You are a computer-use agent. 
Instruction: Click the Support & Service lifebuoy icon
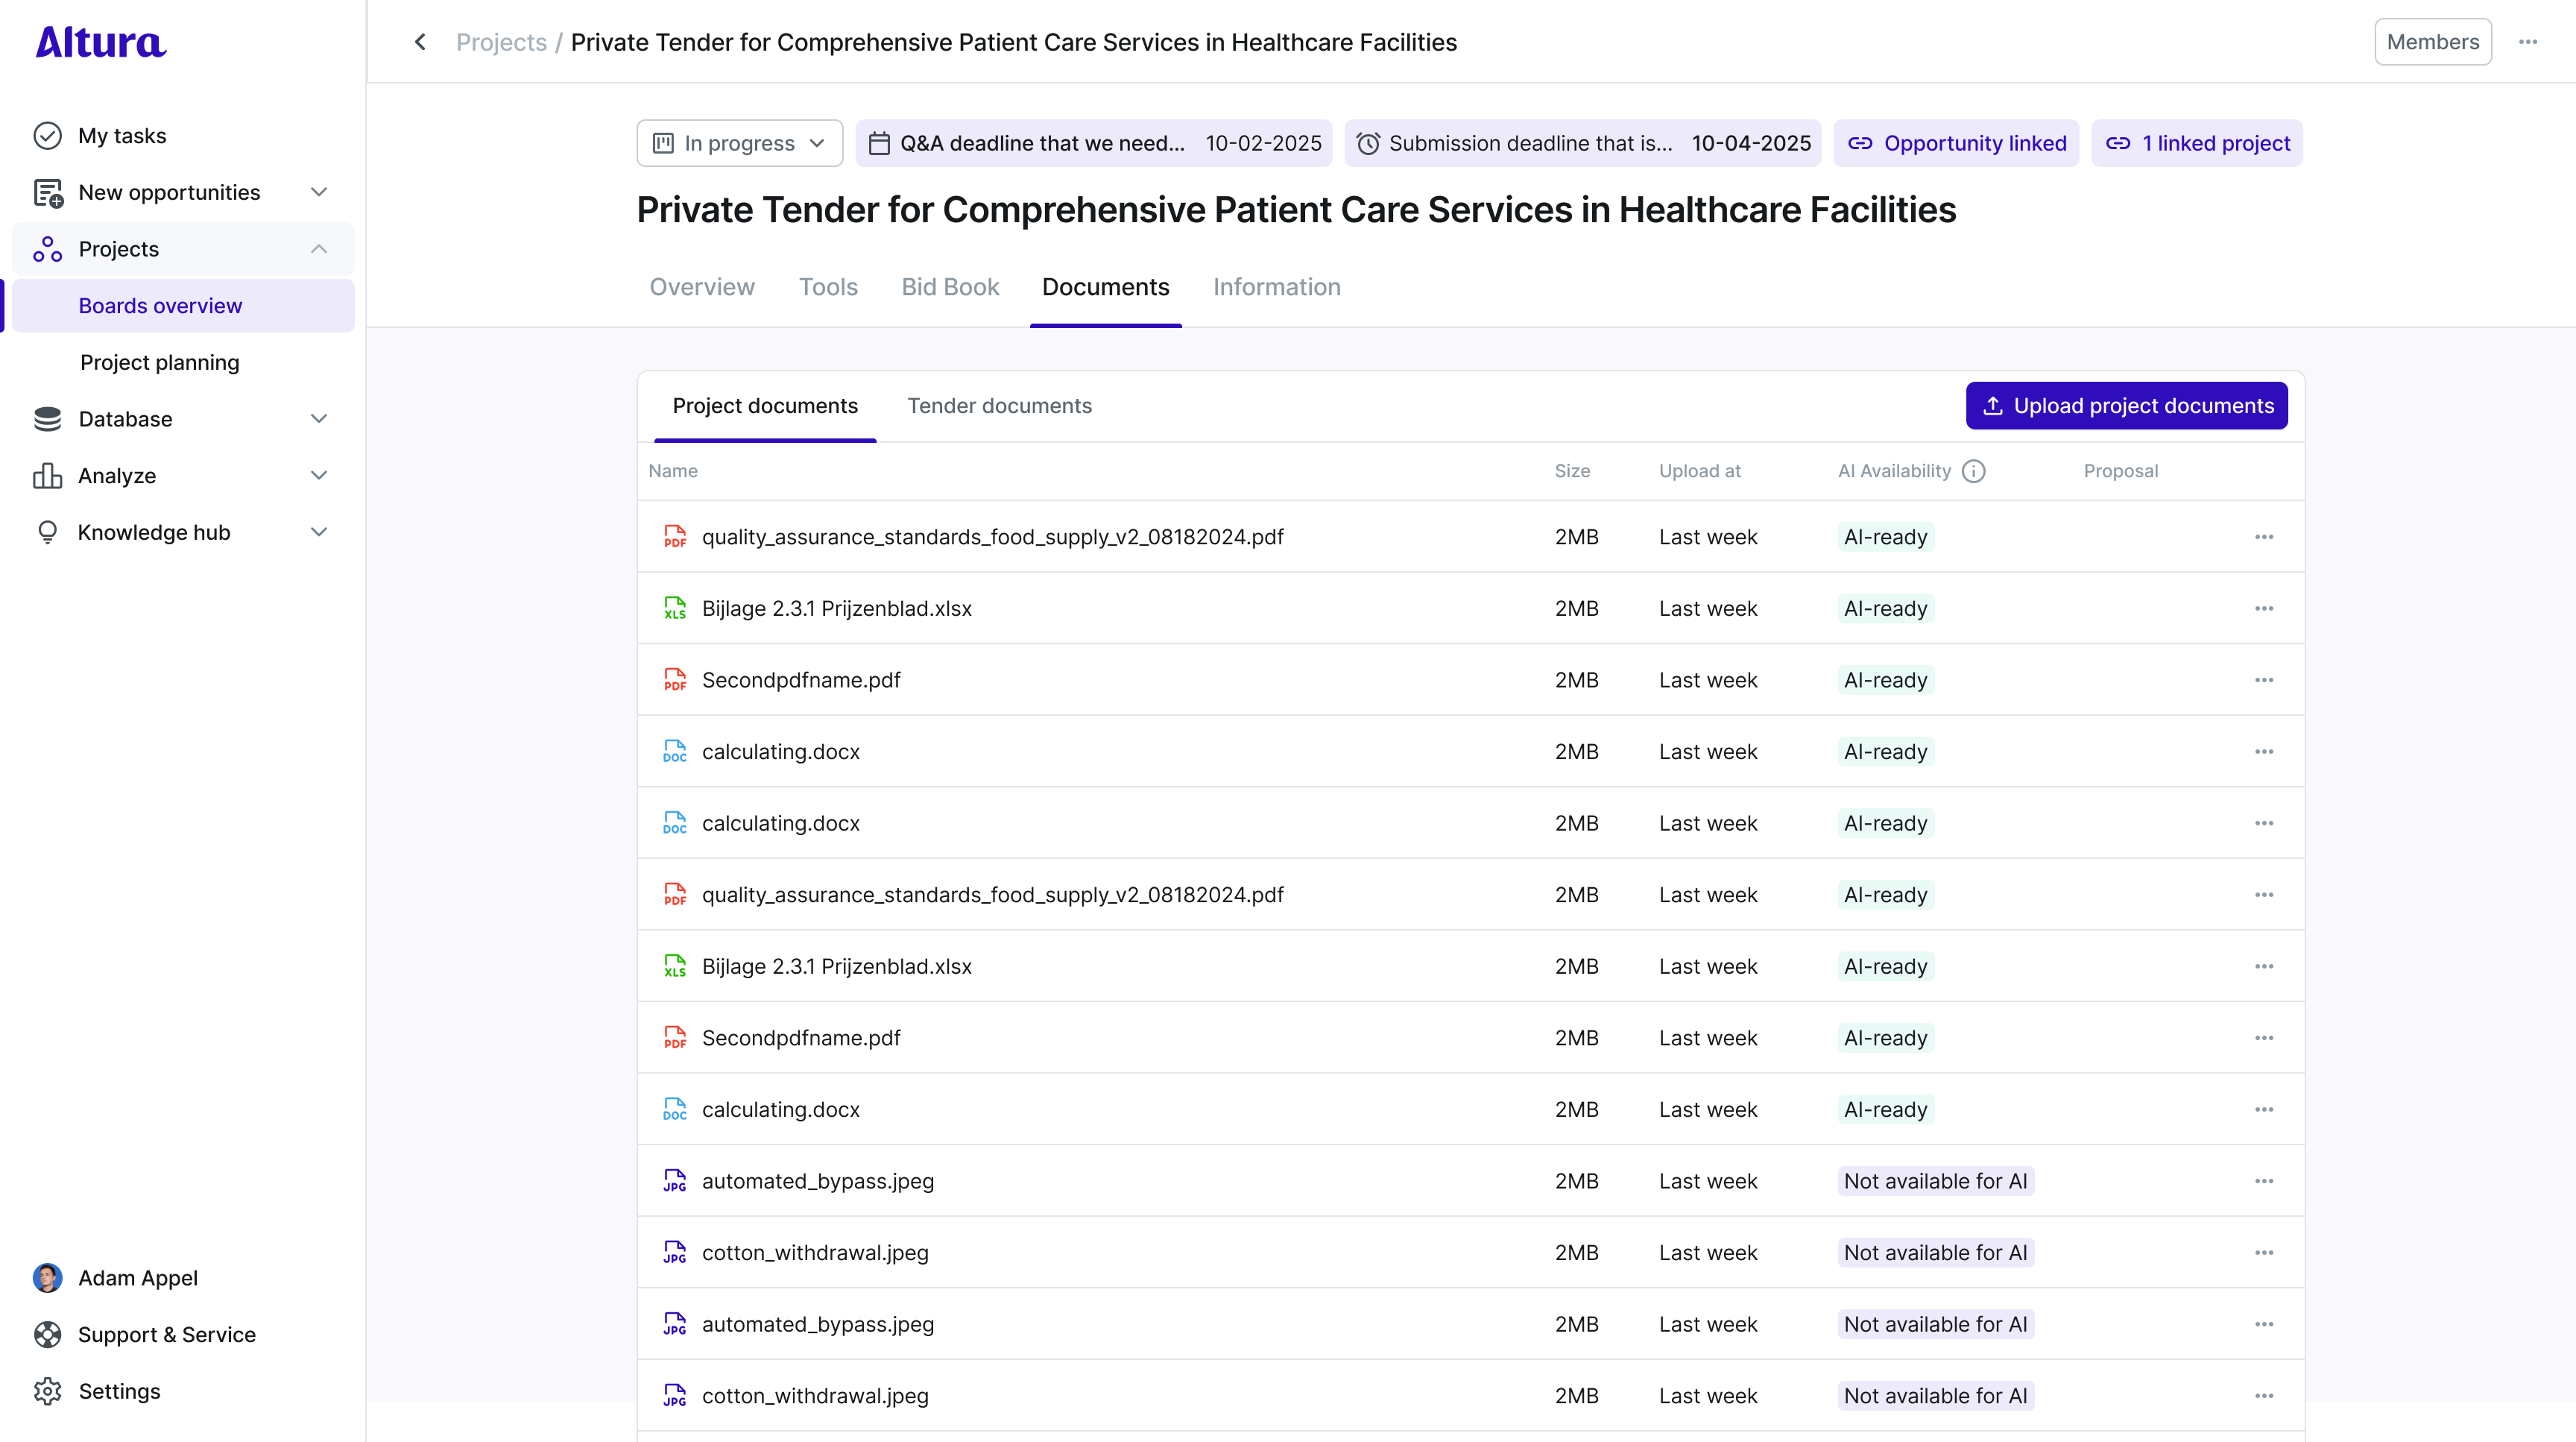point(47,1334)
